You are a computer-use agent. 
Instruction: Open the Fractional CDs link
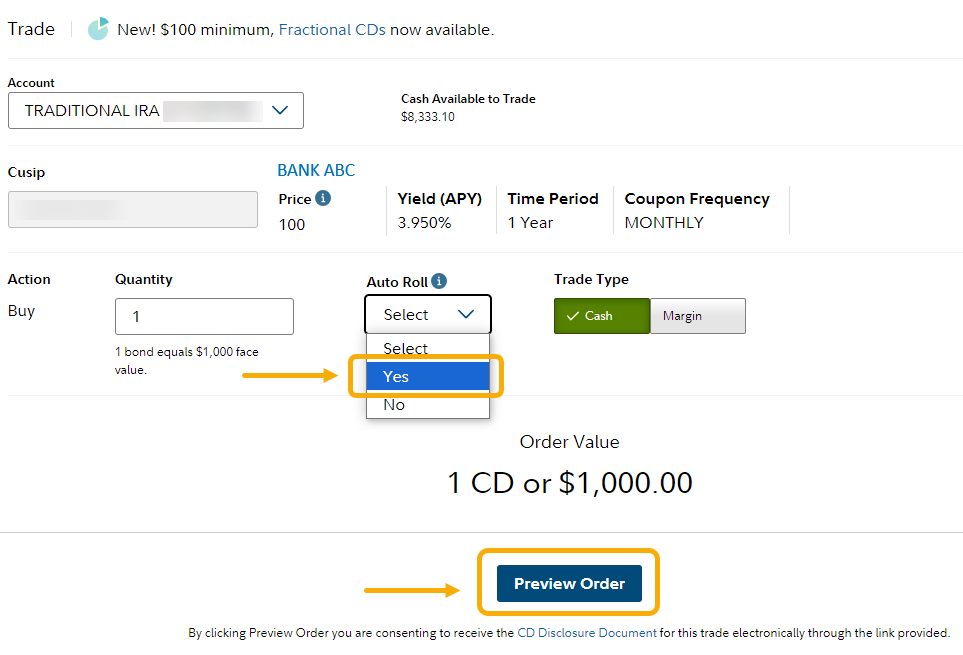pos(332,30)
